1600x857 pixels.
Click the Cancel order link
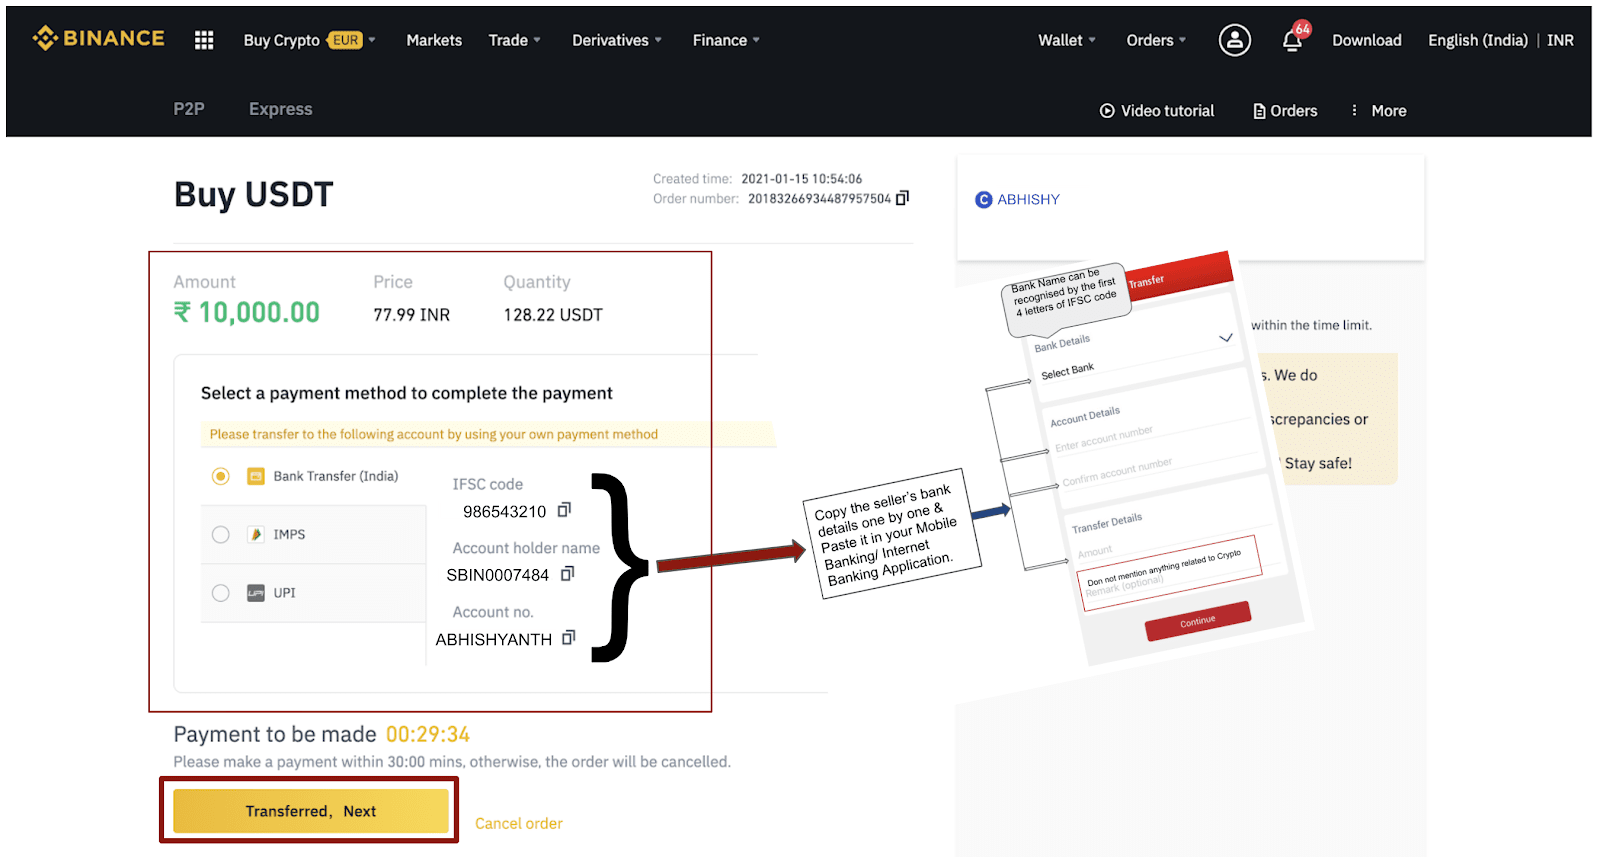pos(518,823)
